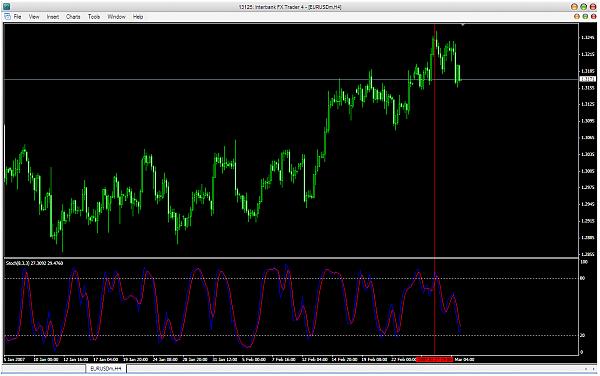Open the Help menu
Image resolution: width=600 pixels, height=376 pixels.
tap(138, 17)
